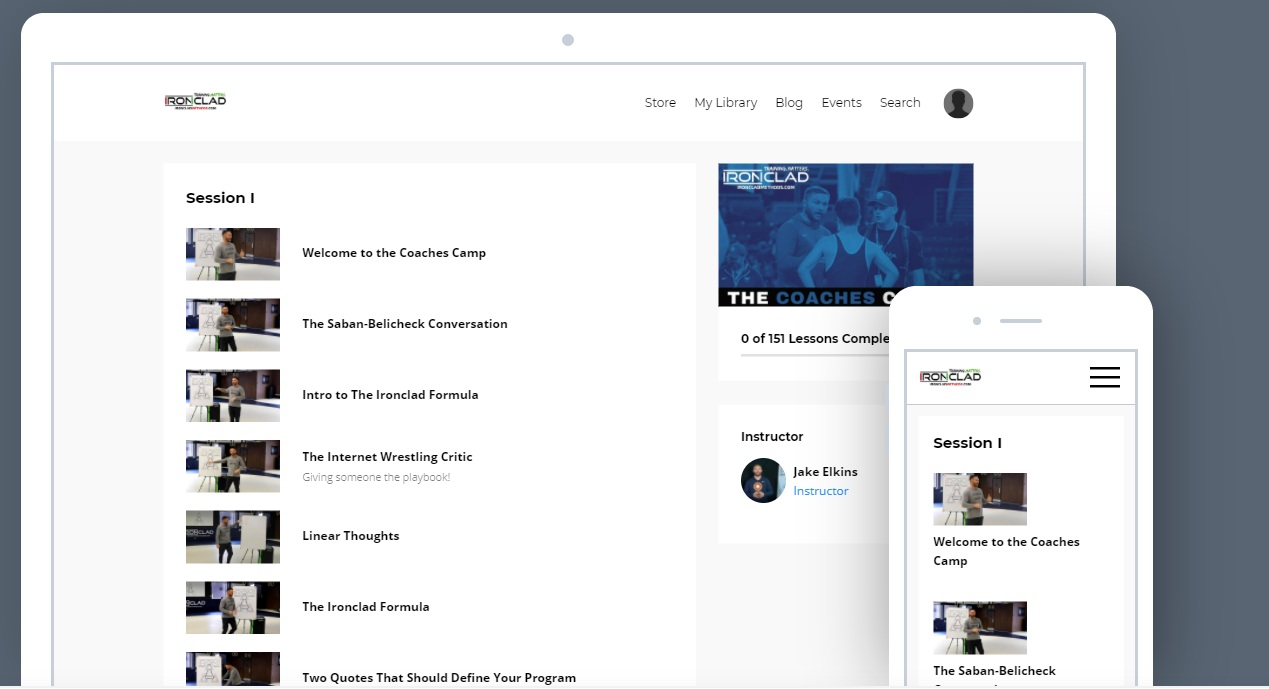Click the Instructor link under Jake Elkins
1269x689 pixels.
pyautogui.click(x=821, y=491)
